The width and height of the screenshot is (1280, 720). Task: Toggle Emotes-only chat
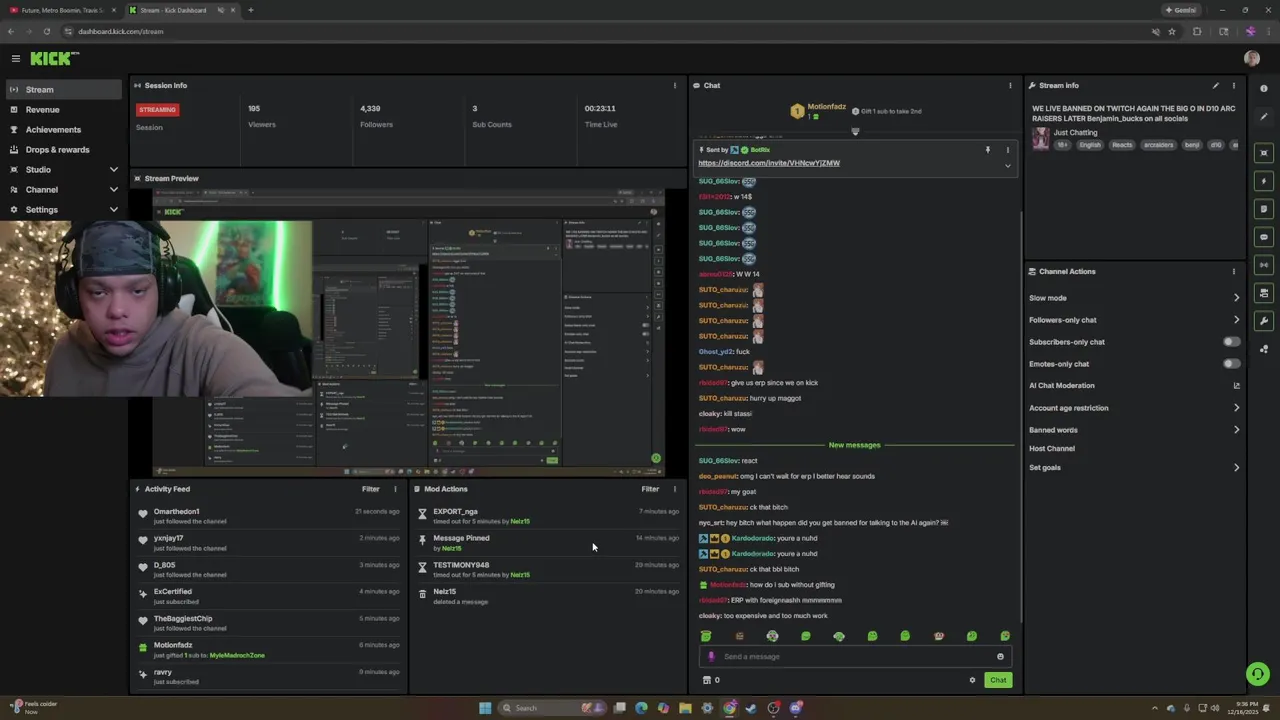point(1232,364)
